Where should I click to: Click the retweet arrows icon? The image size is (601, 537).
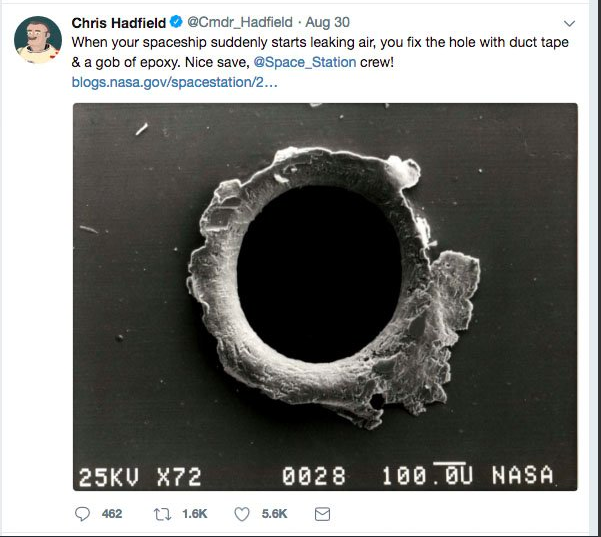(162, 514)
